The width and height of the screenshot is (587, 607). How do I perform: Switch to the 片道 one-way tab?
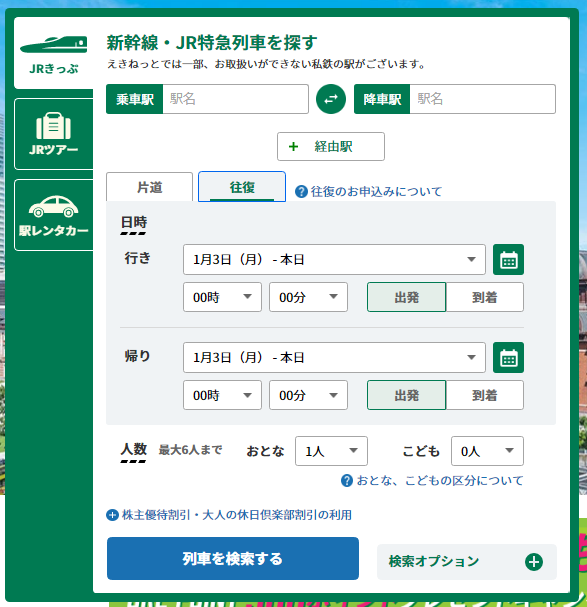149,187
